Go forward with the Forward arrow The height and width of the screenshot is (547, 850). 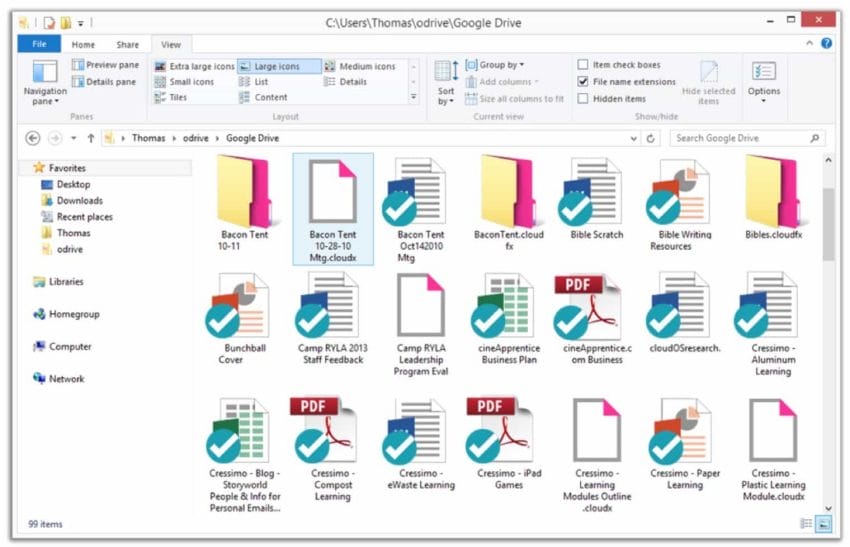pyautogui.click(x=55, y=138)
